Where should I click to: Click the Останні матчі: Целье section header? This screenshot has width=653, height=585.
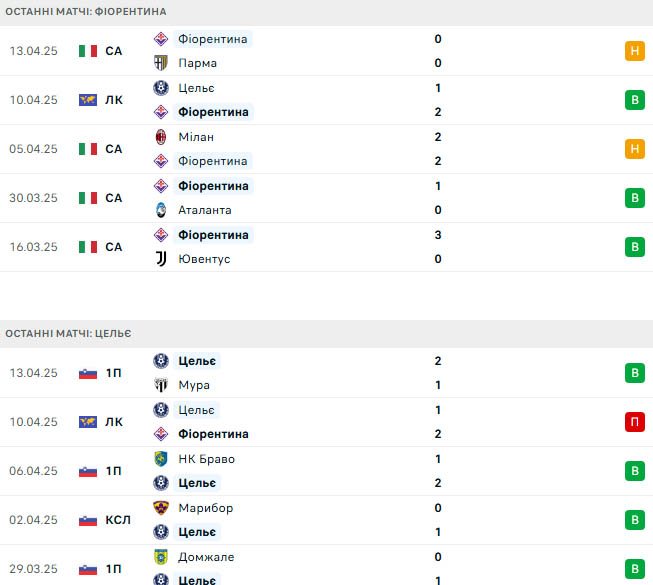pyautogui.click(x=326, y=334)
